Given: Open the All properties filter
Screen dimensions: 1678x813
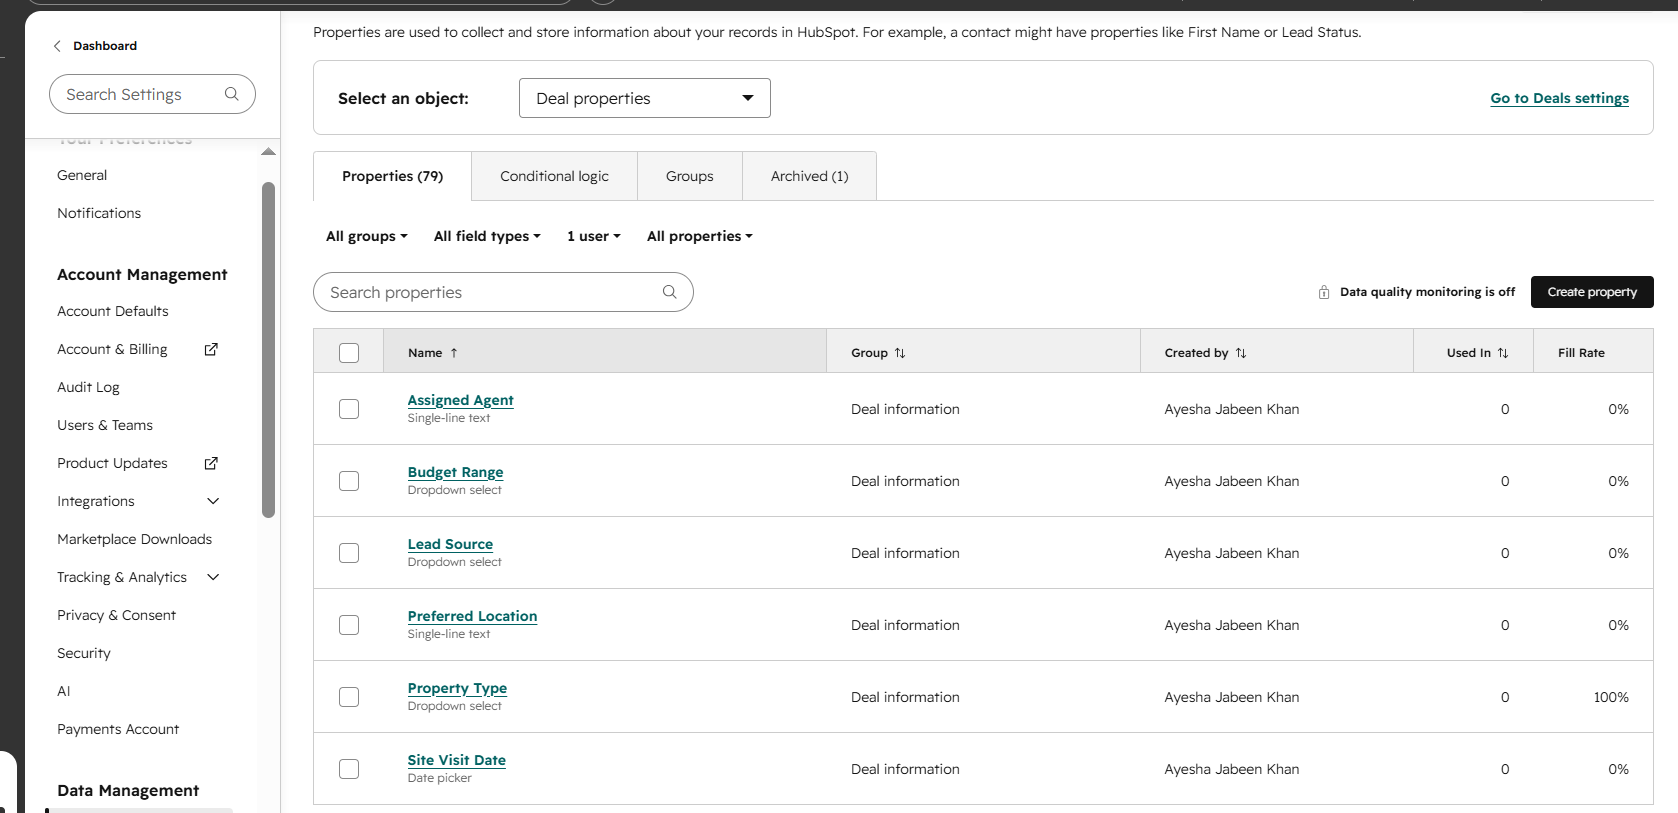Looking at the screenshot, I should click(700, 236).
